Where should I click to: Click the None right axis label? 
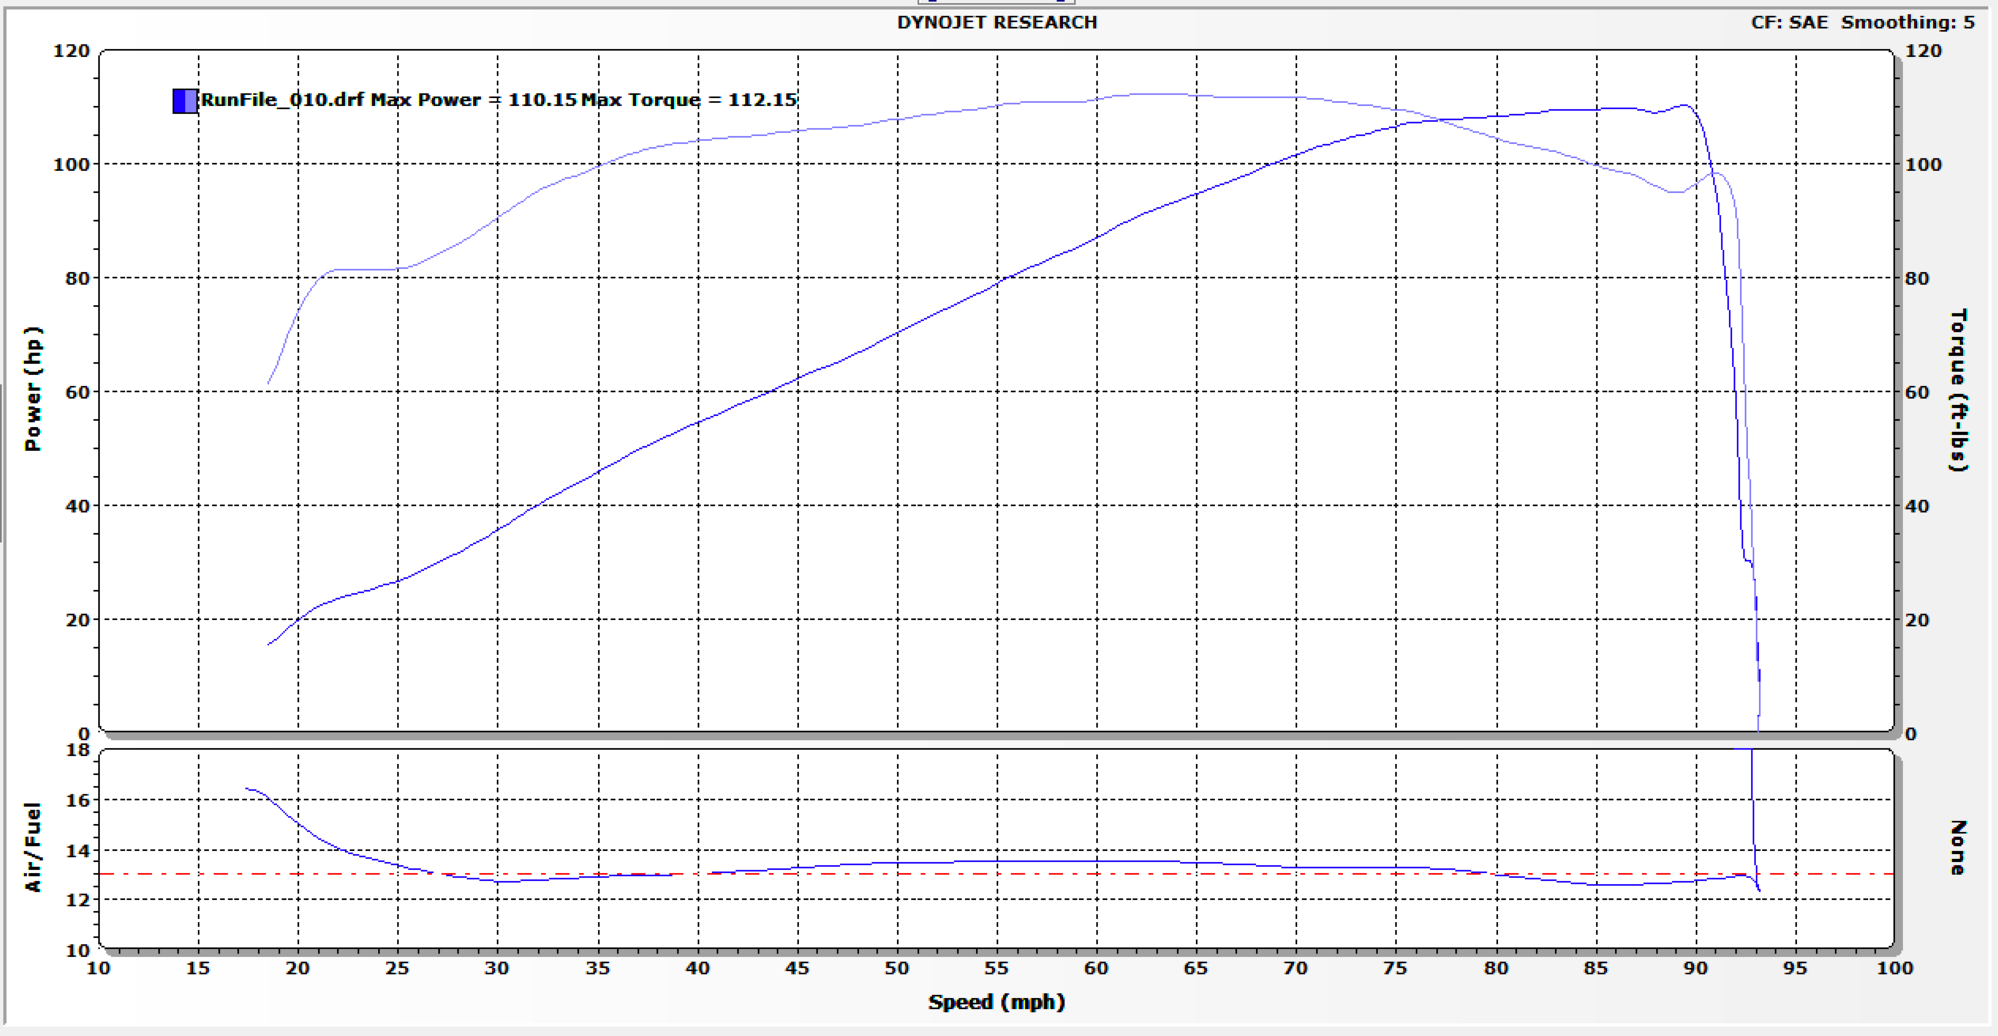[x=1958, y=847]
